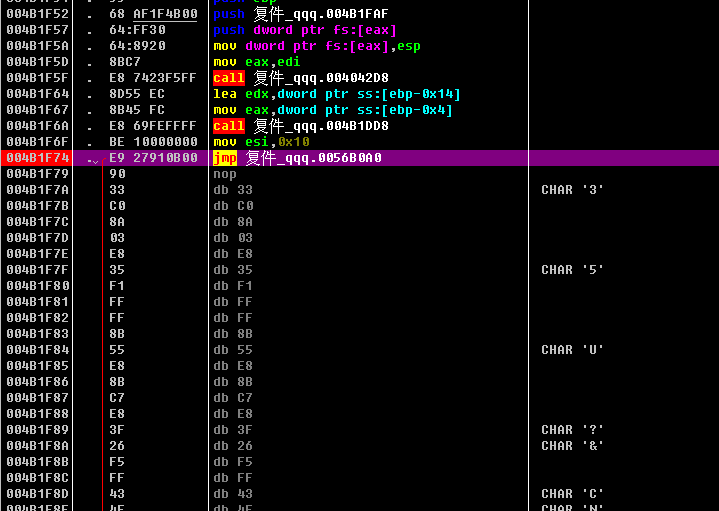Select the db 03 line

[x=233, y=238]
